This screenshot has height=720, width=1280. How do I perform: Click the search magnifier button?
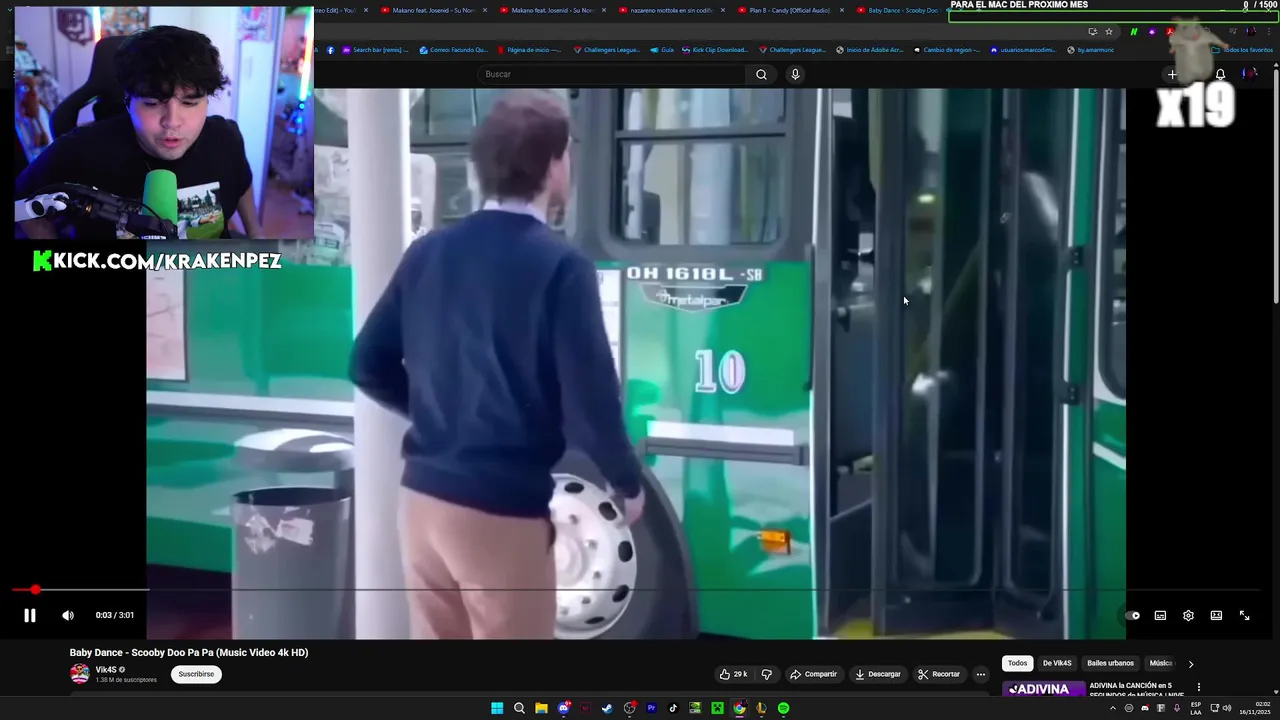tap(761, 74)
